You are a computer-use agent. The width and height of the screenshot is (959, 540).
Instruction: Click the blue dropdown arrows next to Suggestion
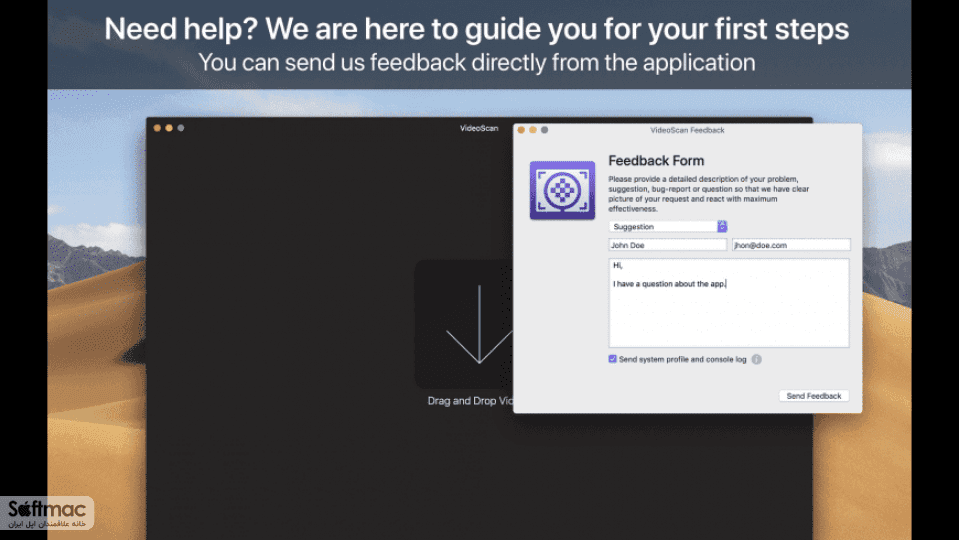coord(722,226)
